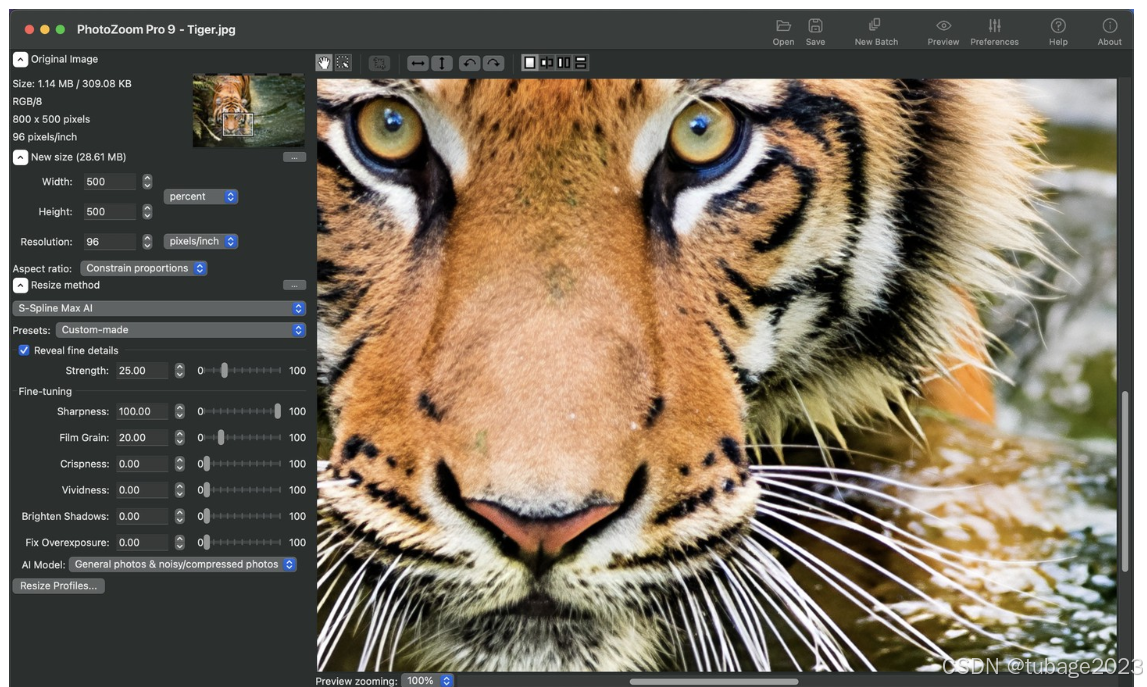The image size is (1147, 687).
Task: Open the Constrain proportions aspect ratio menu
Action: (144, 269)
